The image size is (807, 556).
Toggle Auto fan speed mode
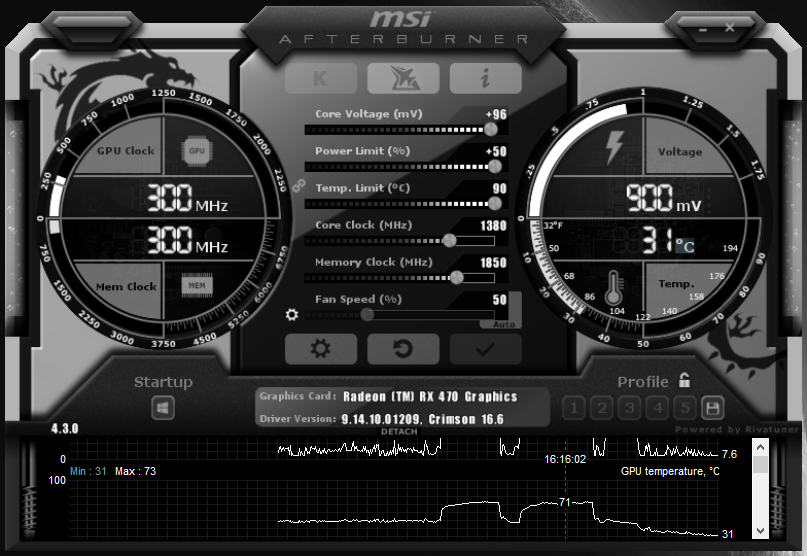504,324
